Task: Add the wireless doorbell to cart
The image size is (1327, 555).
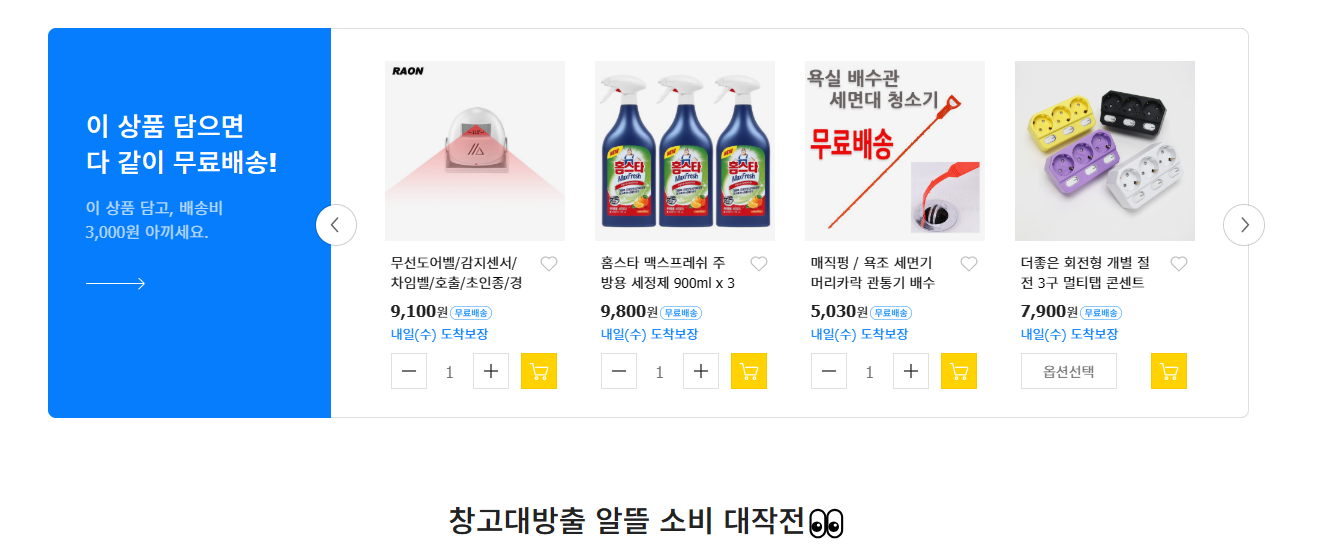Action: click(x=539, y=371)
